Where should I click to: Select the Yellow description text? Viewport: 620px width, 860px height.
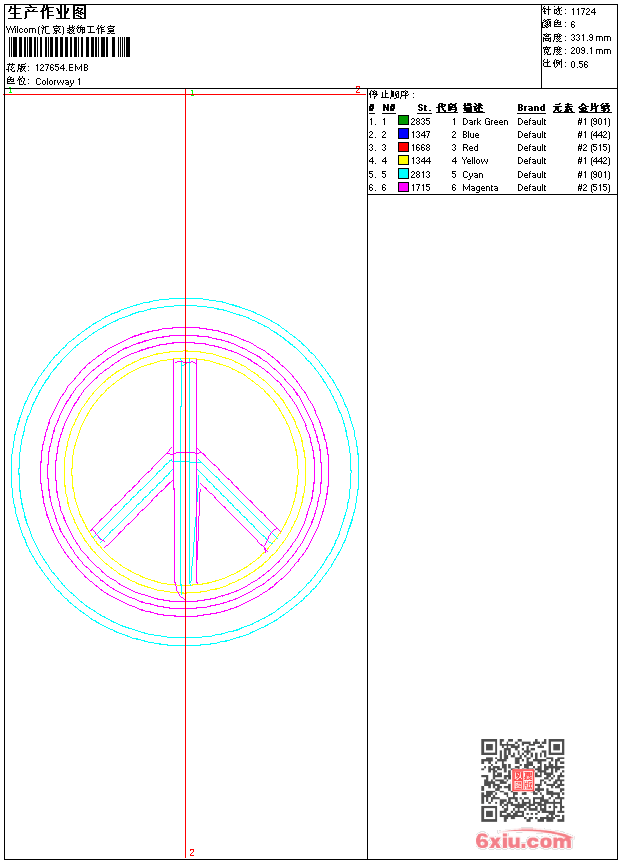tap(475, 161)
